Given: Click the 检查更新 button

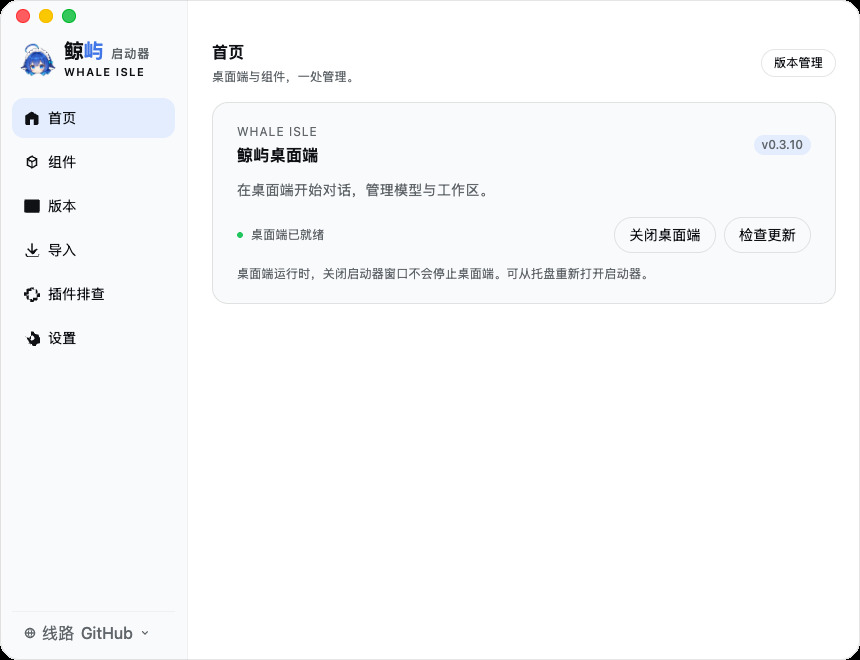Looking at the screenshot, I should (x=767, y=235).
